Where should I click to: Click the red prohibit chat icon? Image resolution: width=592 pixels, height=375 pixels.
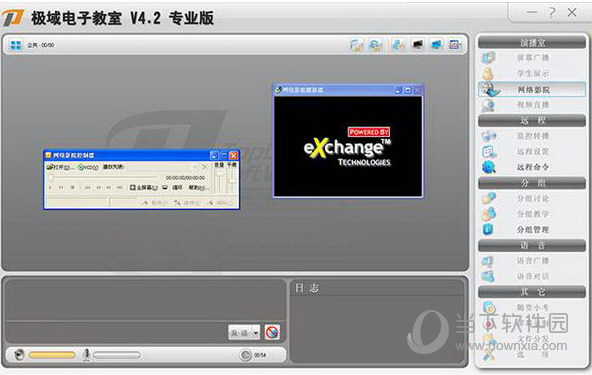click(272, 332)
